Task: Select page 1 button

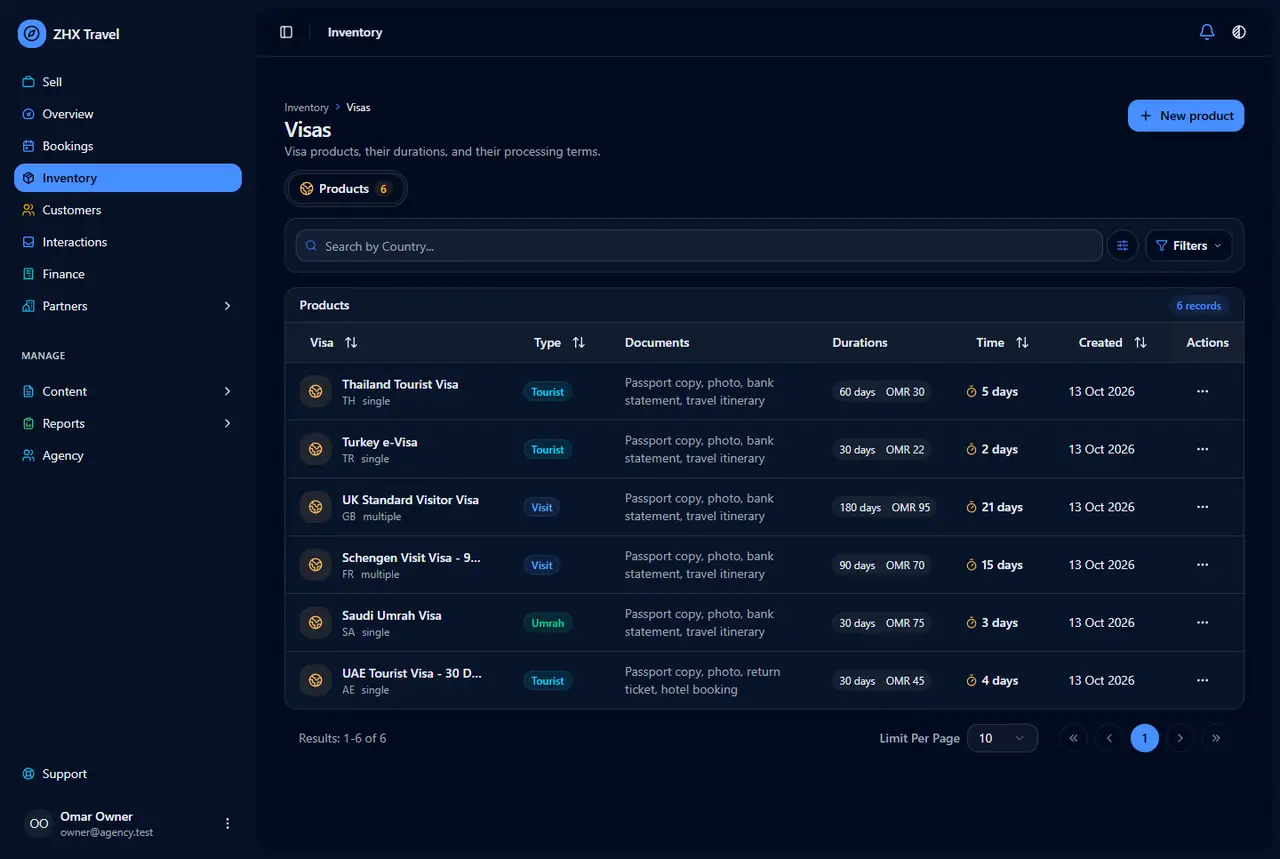Action: coord(1145,738)
